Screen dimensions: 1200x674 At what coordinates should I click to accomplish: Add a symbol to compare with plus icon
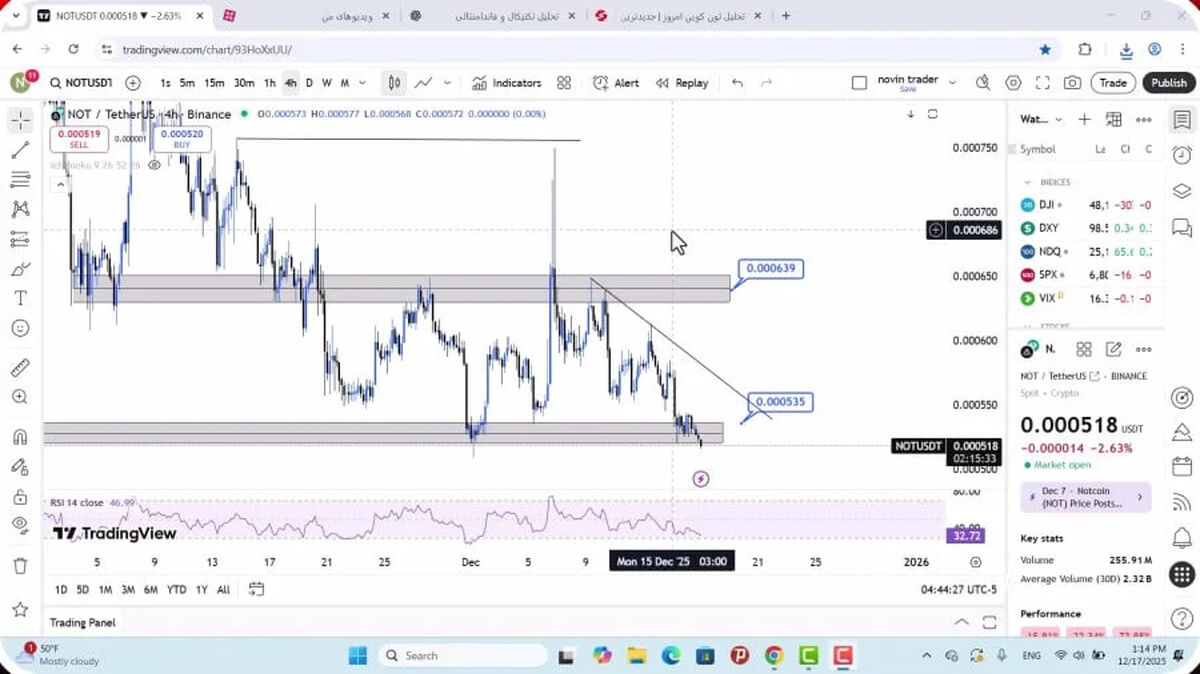(x=133, y=83)
